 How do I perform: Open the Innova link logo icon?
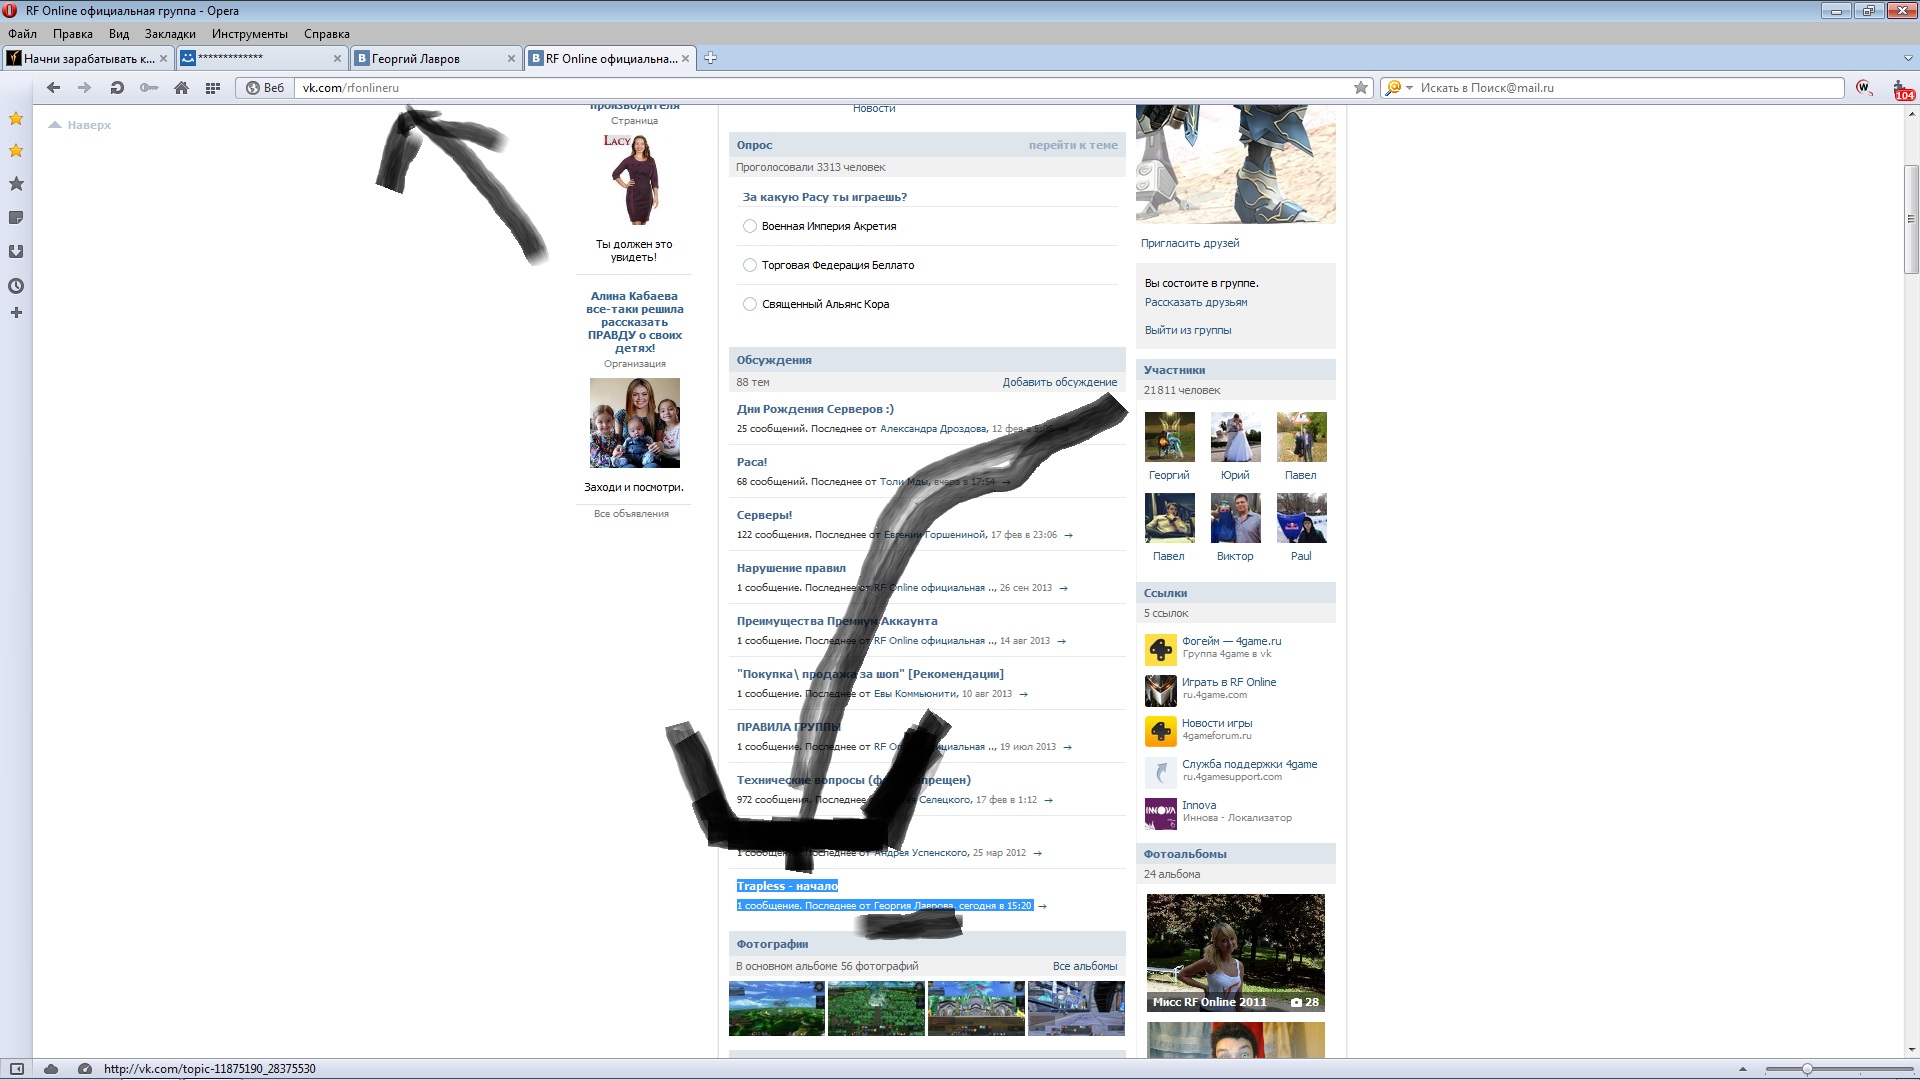1160,814
